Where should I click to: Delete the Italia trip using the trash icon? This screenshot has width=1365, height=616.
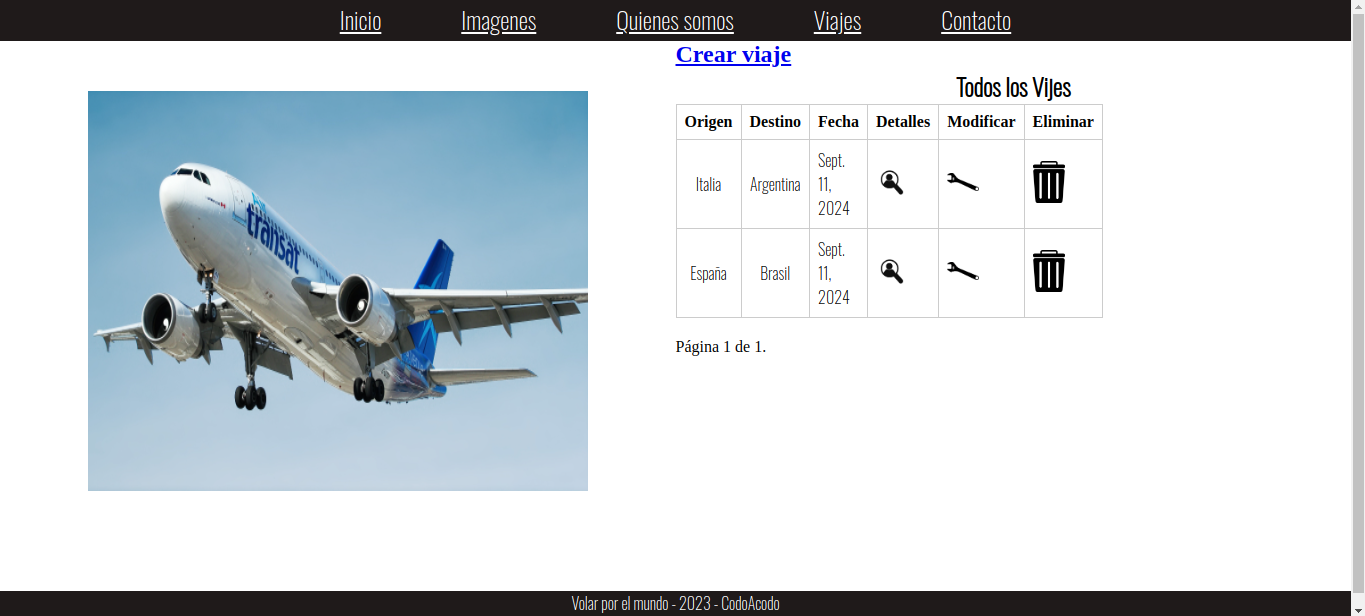pos(1048,183)
